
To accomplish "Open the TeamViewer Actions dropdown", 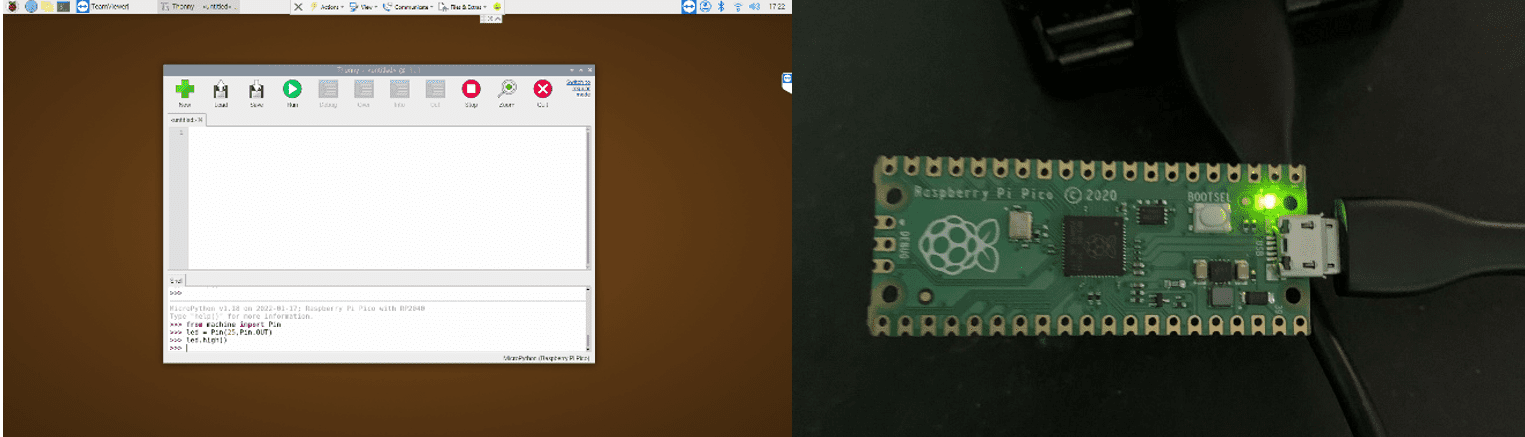I will click(x=327, y=6).
